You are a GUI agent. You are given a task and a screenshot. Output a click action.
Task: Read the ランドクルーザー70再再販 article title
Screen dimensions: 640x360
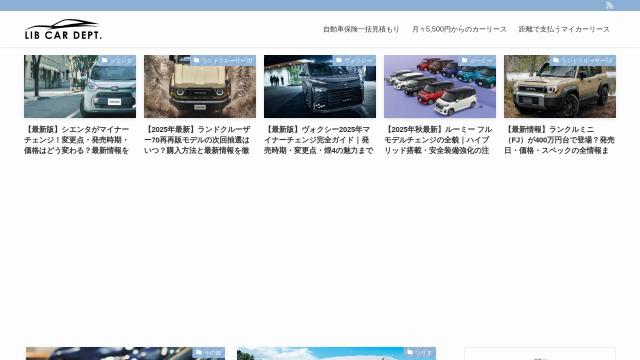(x=198, y=140)
